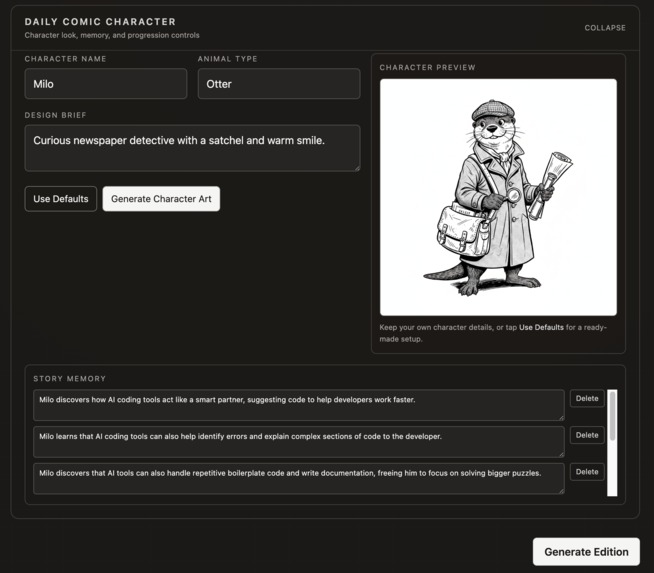Edit the memory about identifying errors and explaining code

(299, 442)
